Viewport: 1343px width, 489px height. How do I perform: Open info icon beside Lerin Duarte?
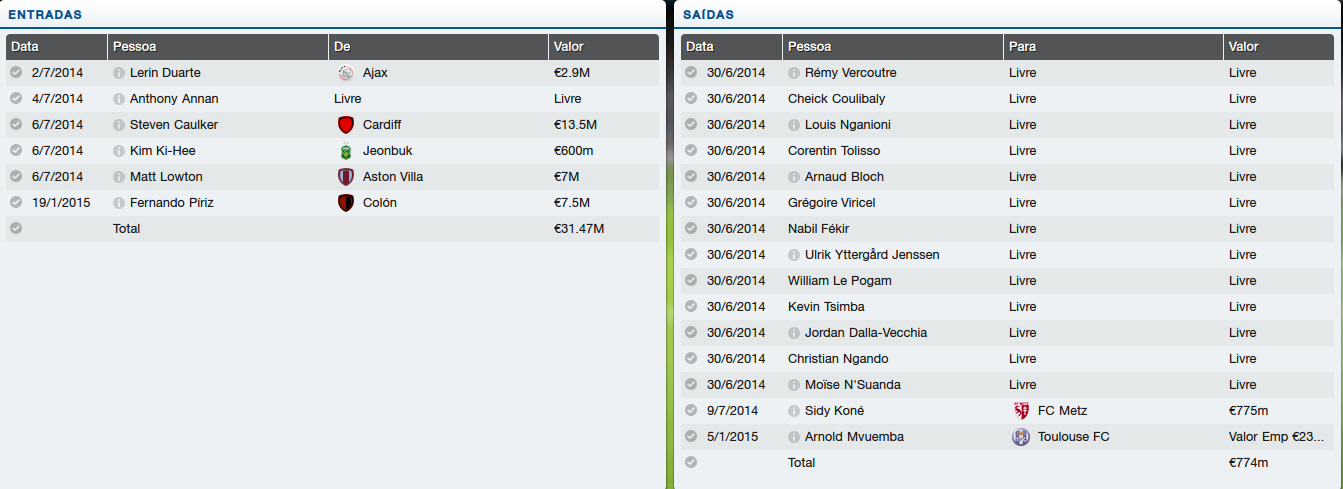pos(119,73)
